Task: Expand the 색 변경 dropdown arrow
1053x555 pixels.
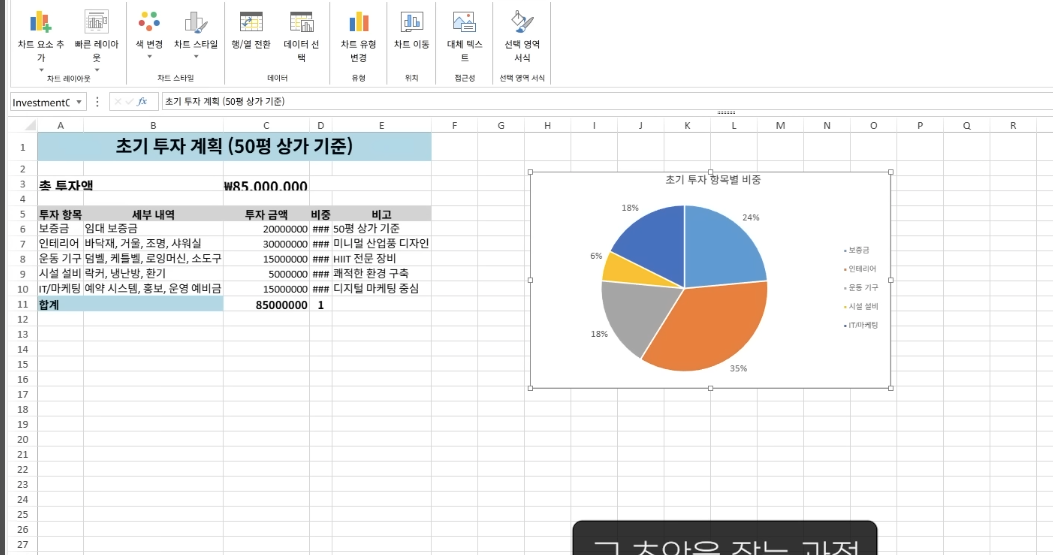Action: (149, 56)
